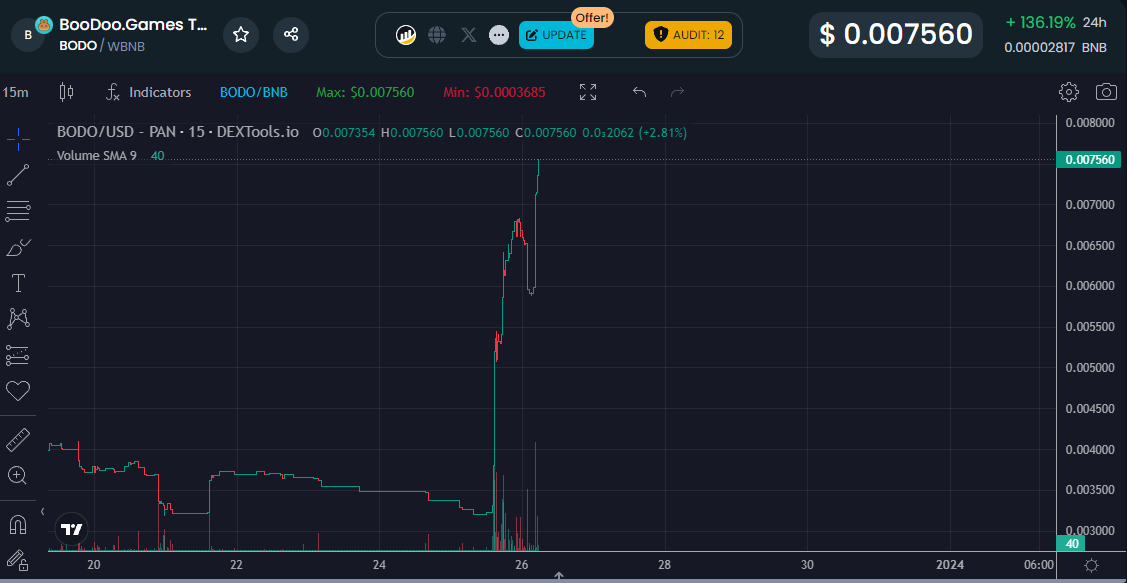This screenshot has height=583, width=1127.
Task: Show more token links ellipsis
Action: [499, 35]
